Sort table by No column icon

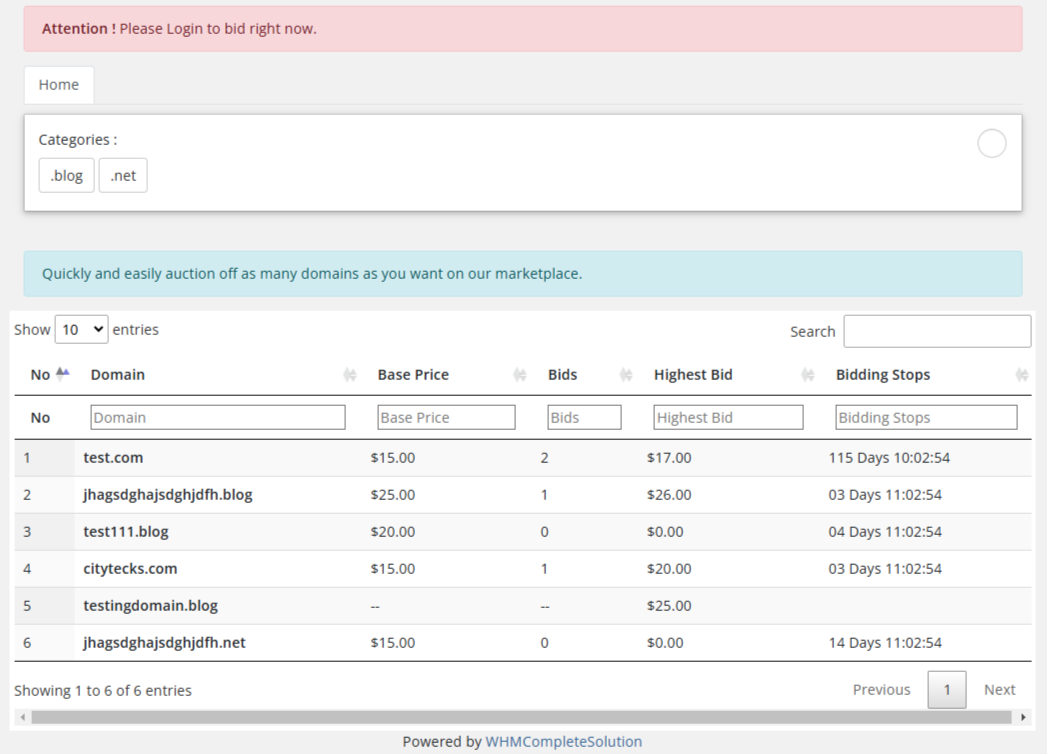(x=63, y=373)
